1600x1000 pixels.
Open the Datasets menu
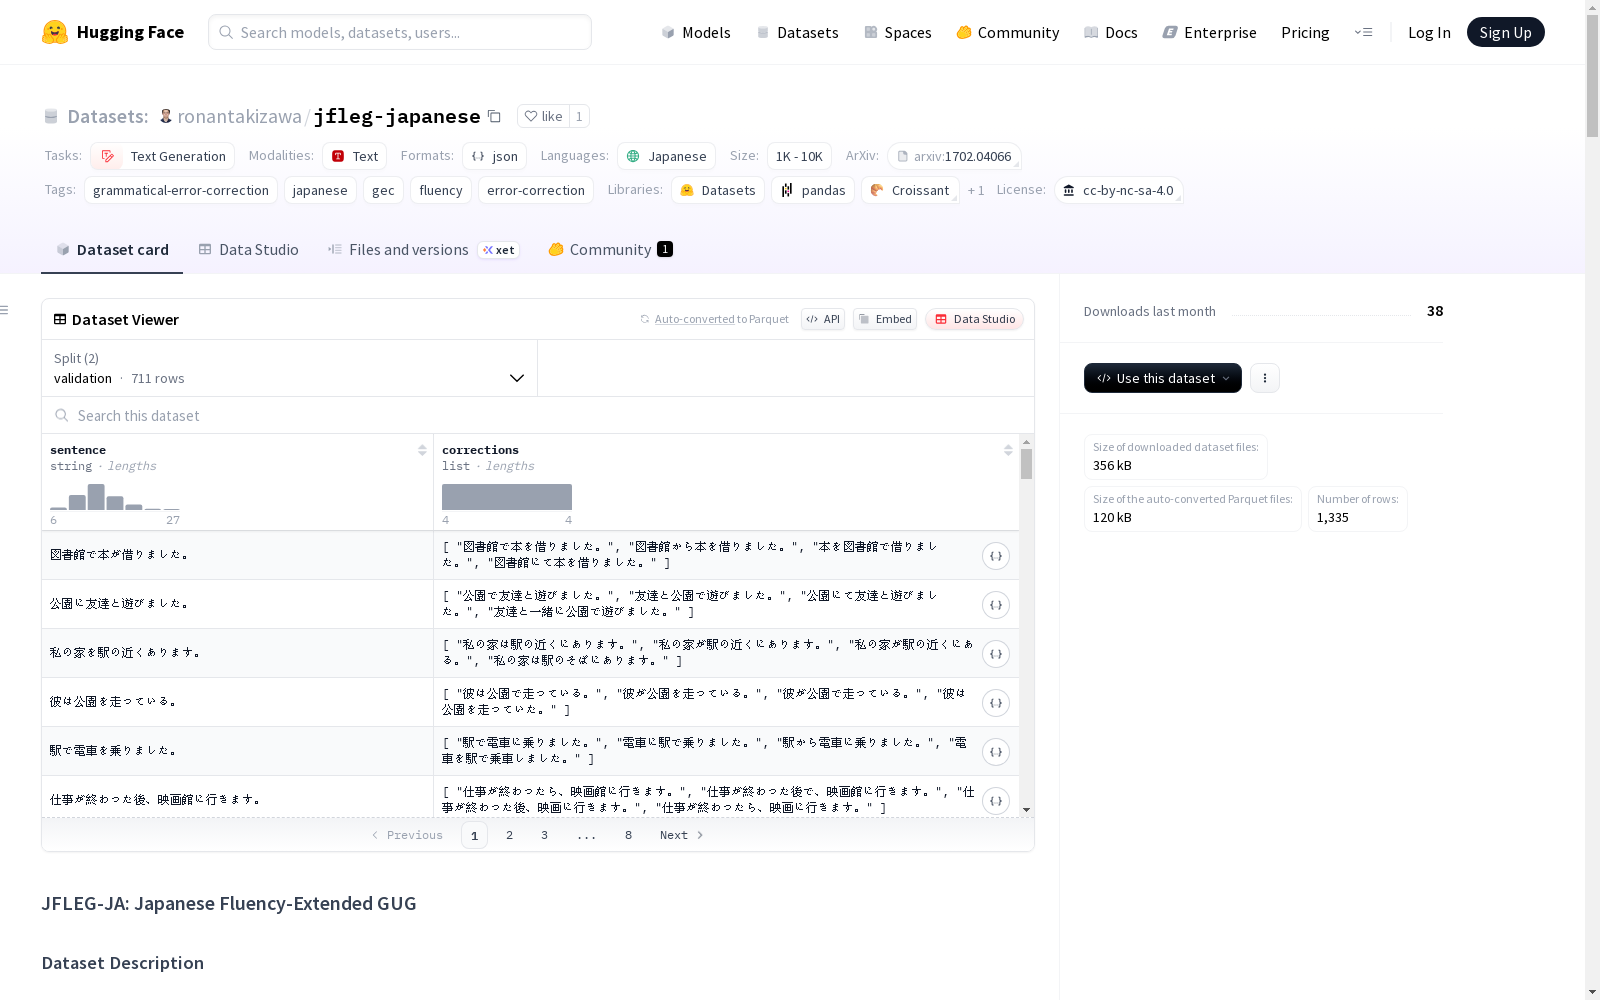[x=797, y=32]
